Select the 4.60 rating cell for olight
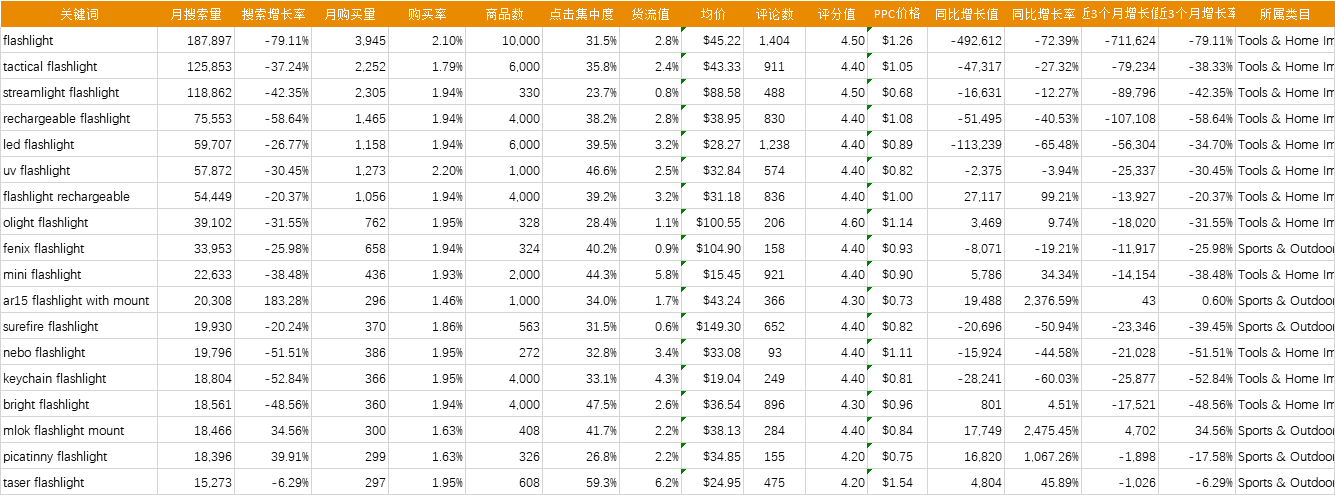Viewport: 1335px width, 495px height. 836,223
